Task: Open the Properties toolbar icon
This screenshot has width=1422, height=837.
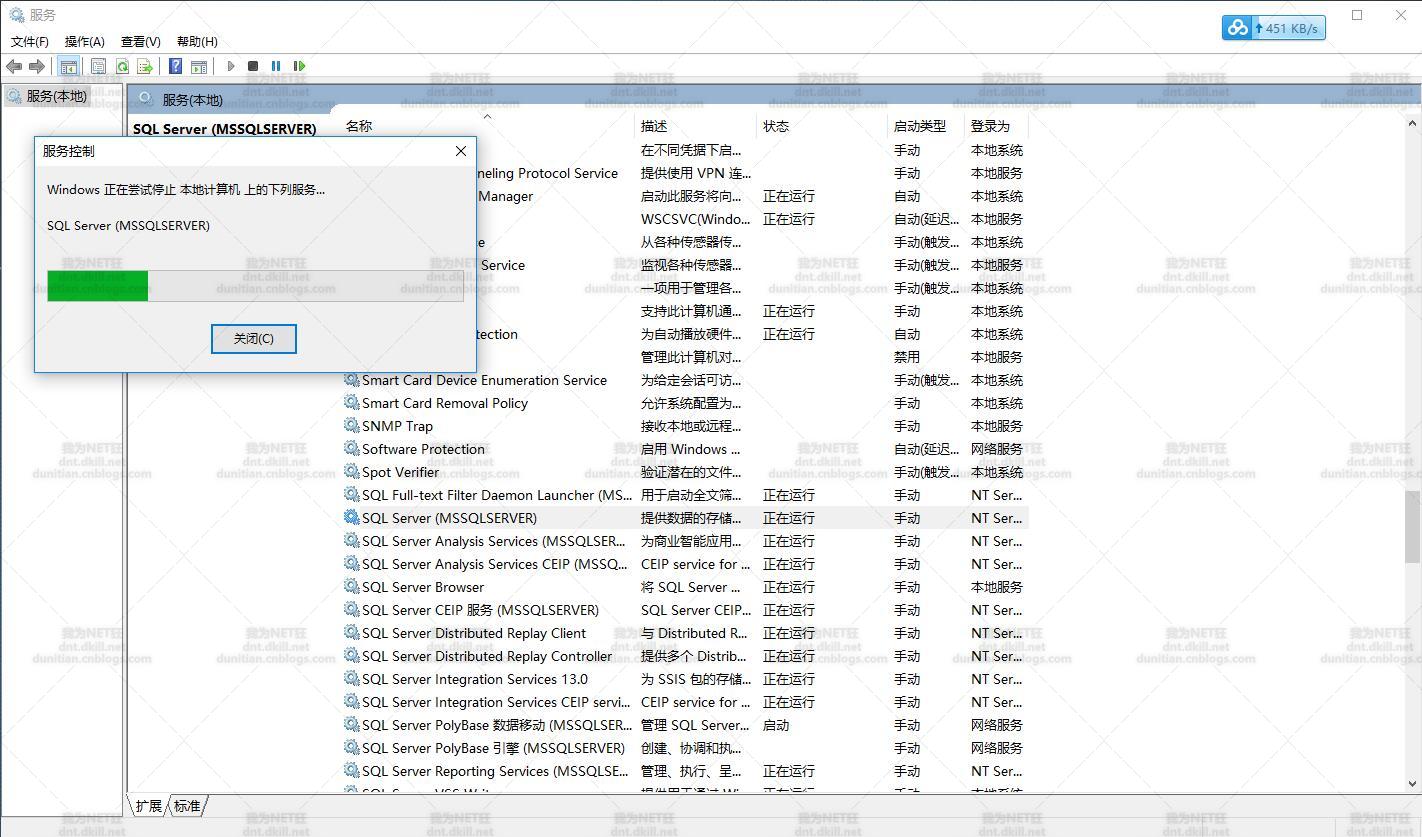Action: (x=98, y=66)
